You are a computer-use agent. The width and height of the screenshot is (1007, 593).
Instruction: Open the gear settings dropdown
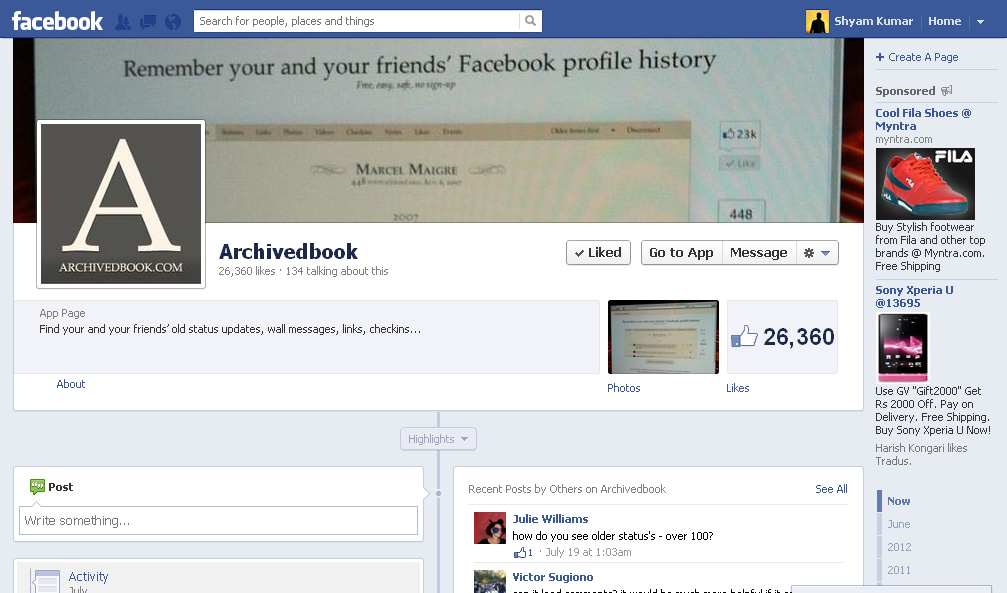pos(818,253)
